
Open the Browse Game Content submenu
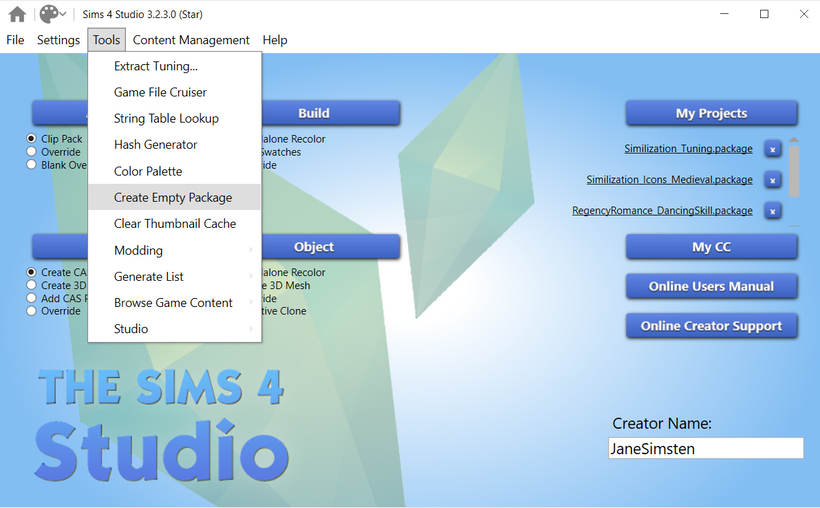coord(174,302)
